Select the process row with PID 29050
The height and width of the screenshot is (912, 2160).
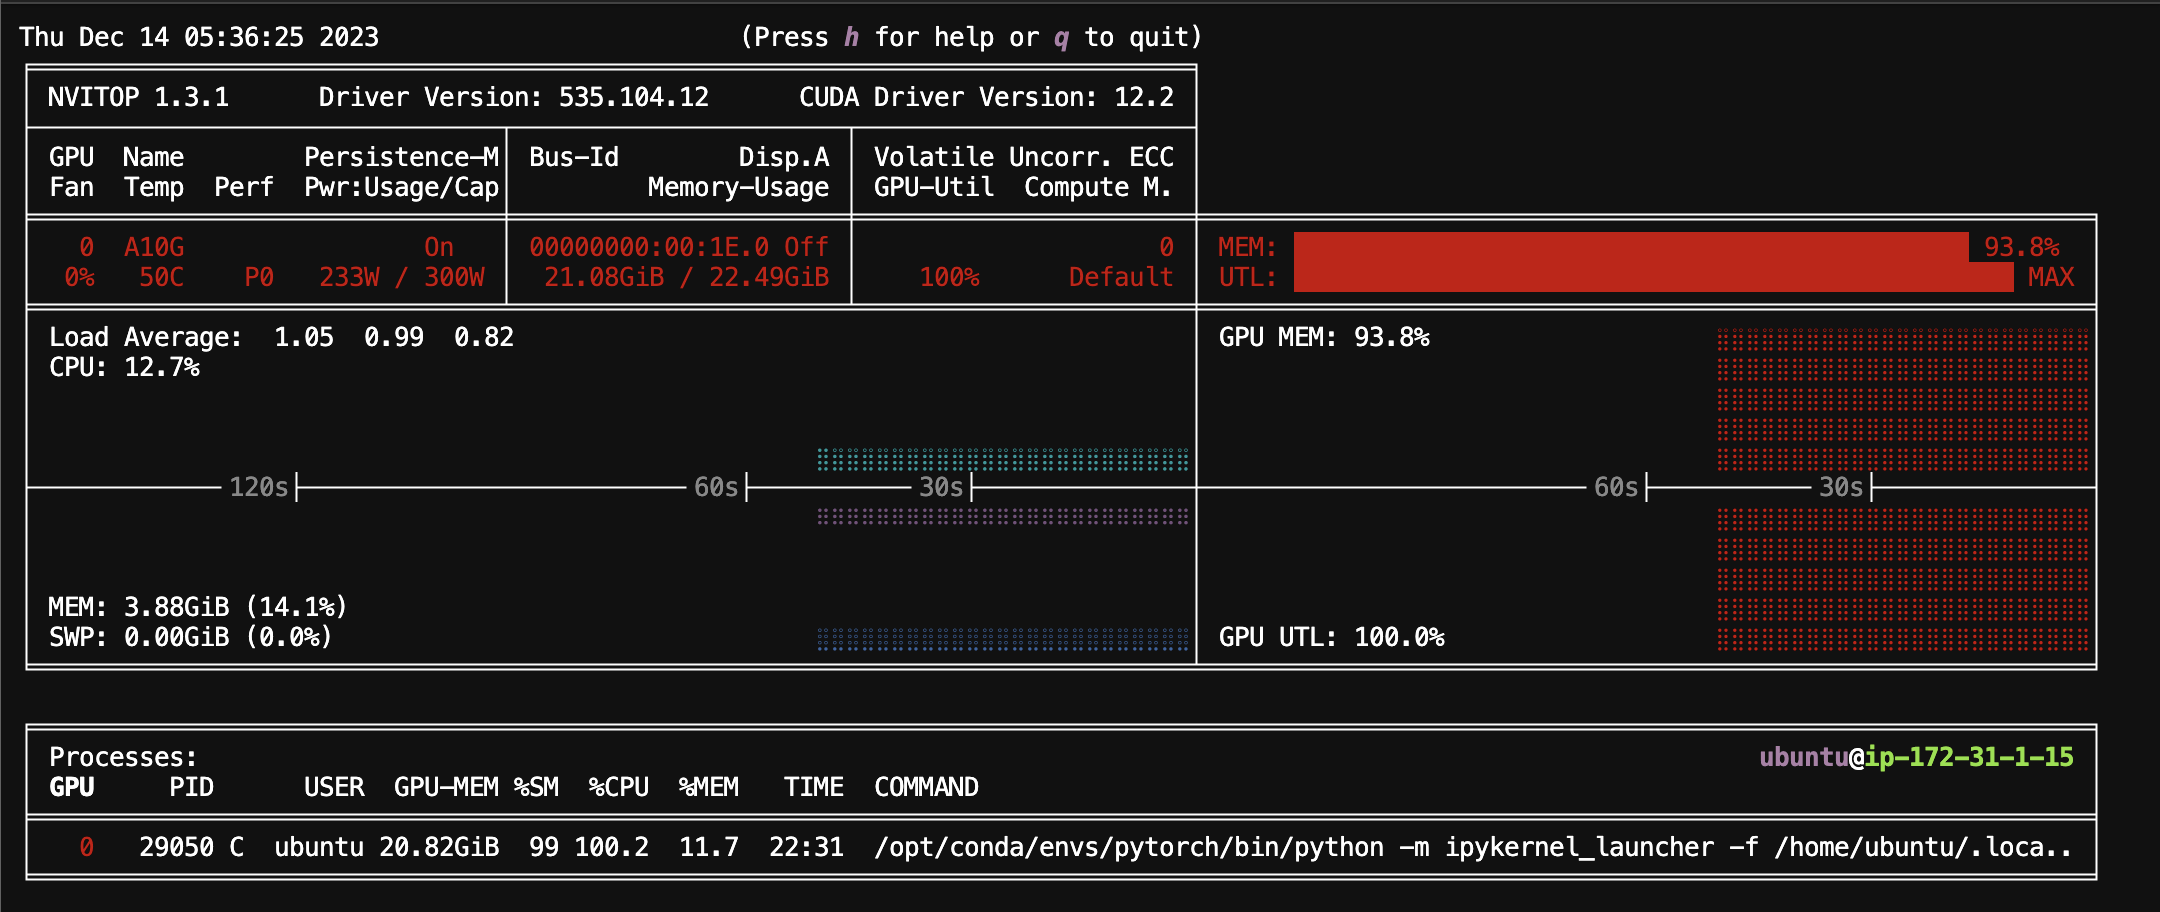[190, 847]
